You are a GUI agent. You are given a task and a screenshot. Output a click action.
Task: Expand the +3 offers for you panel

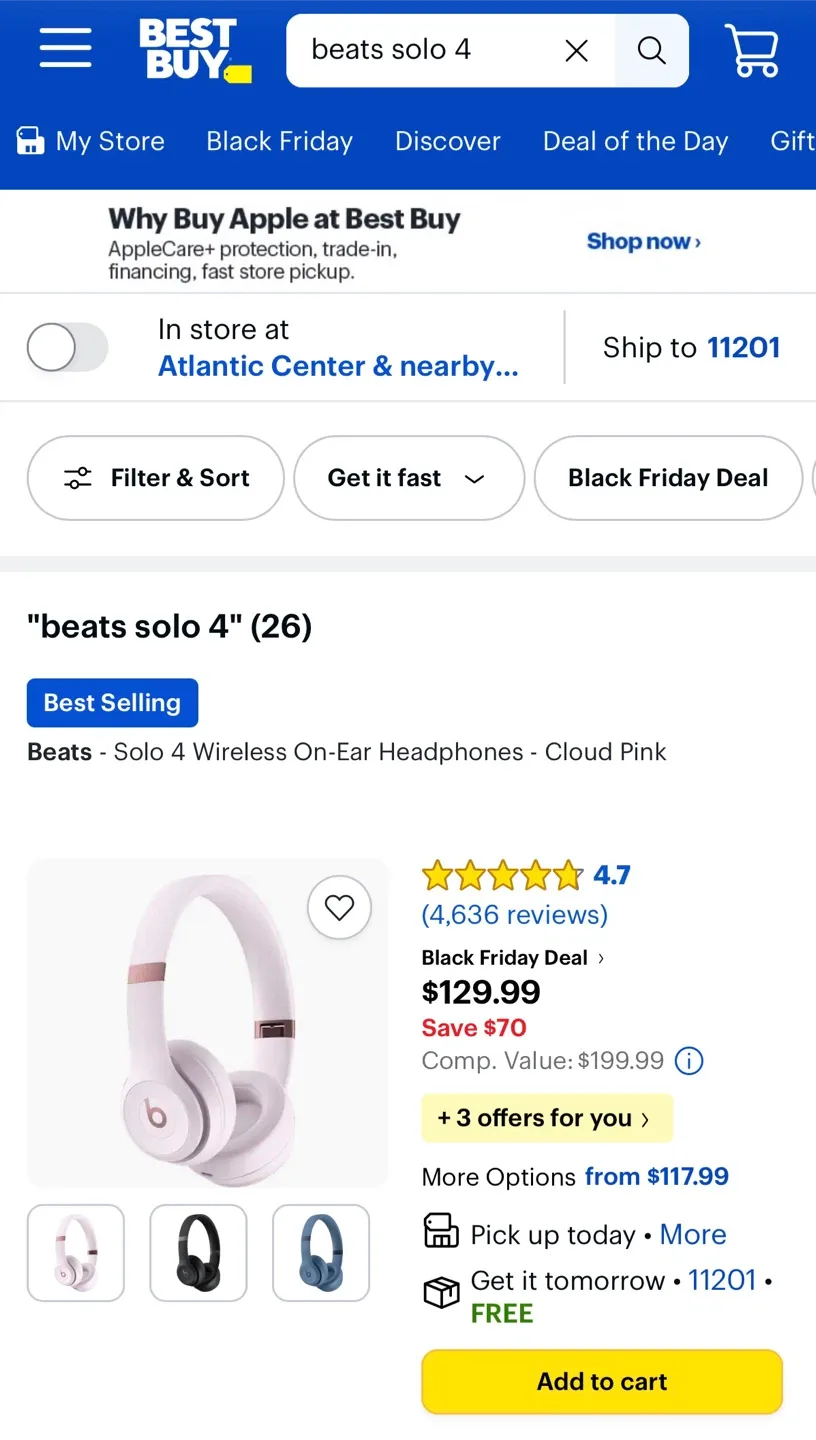[x=546, y=1118]
